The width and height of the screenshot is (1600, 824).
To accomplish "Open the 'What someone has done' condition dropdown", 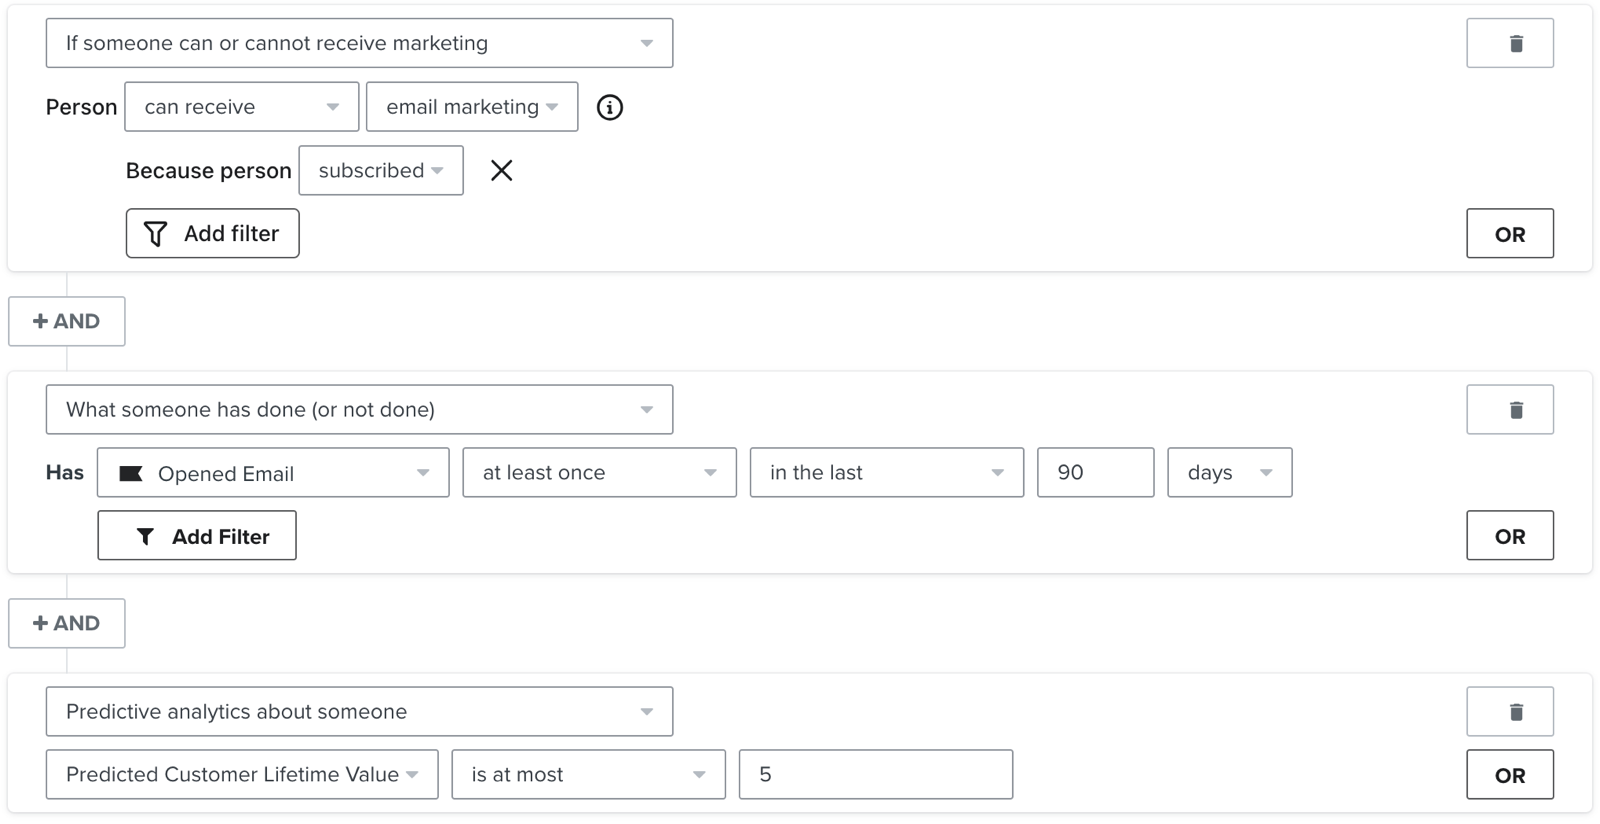I will point(359,410).
